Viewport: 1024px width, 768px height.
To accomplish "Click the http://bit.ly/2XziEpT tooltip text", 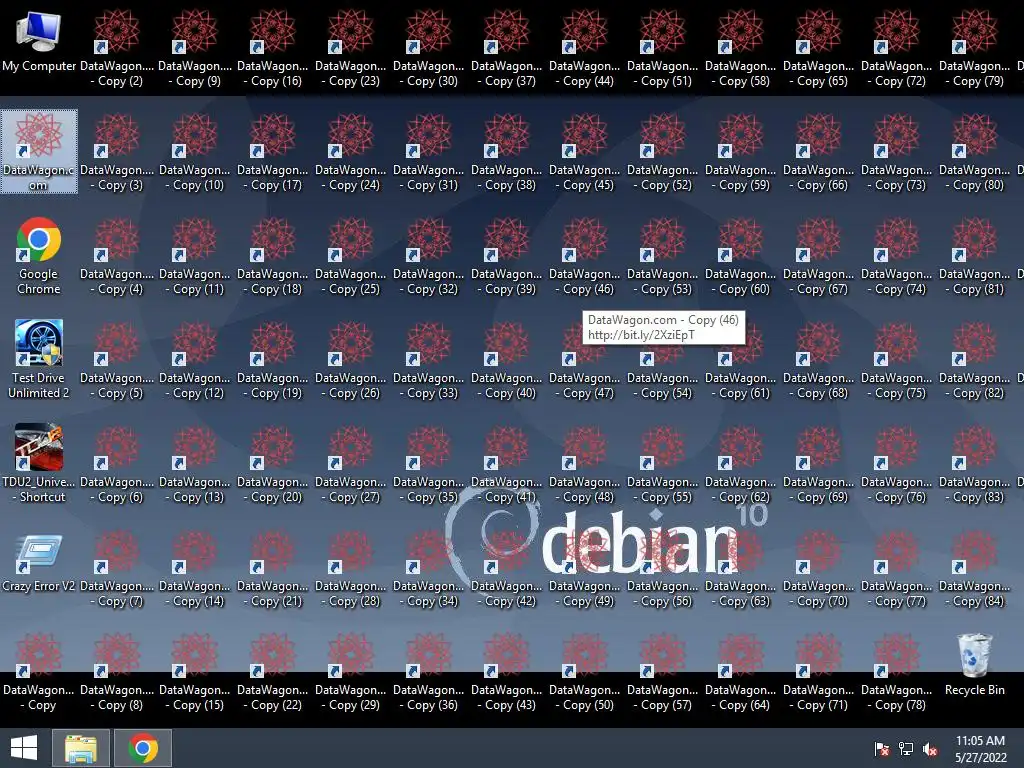I will pyautogui.click(x=641, y=335).
